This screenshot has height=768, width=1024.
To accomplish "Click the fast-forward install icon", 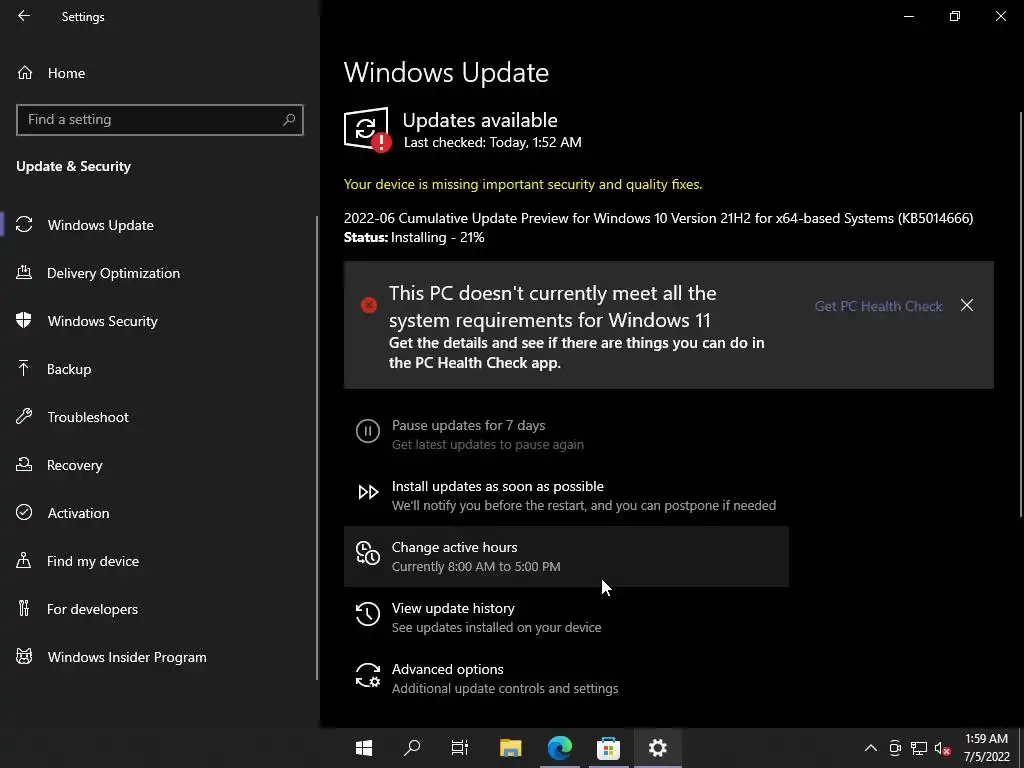I will [368, 492].
